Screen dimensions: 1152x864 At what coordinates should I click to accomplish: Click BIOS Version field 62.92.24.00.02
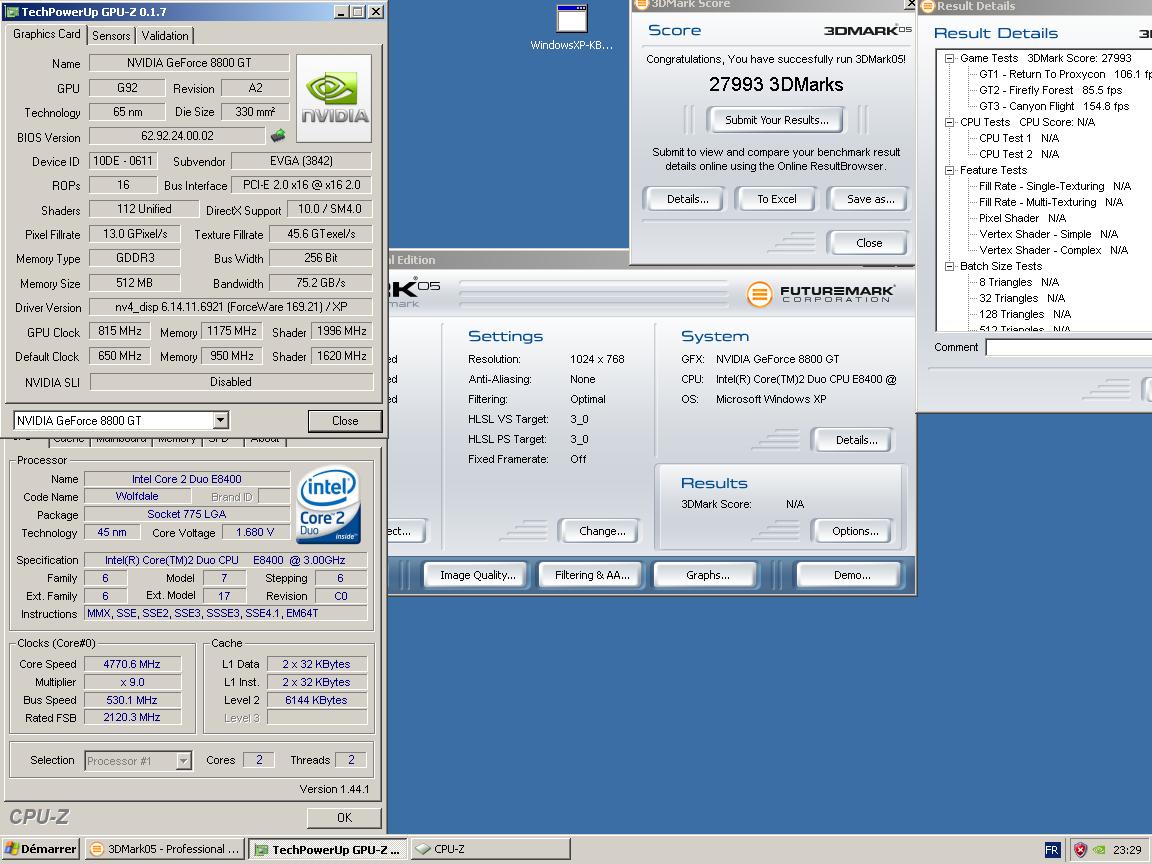tap(177, 136)
